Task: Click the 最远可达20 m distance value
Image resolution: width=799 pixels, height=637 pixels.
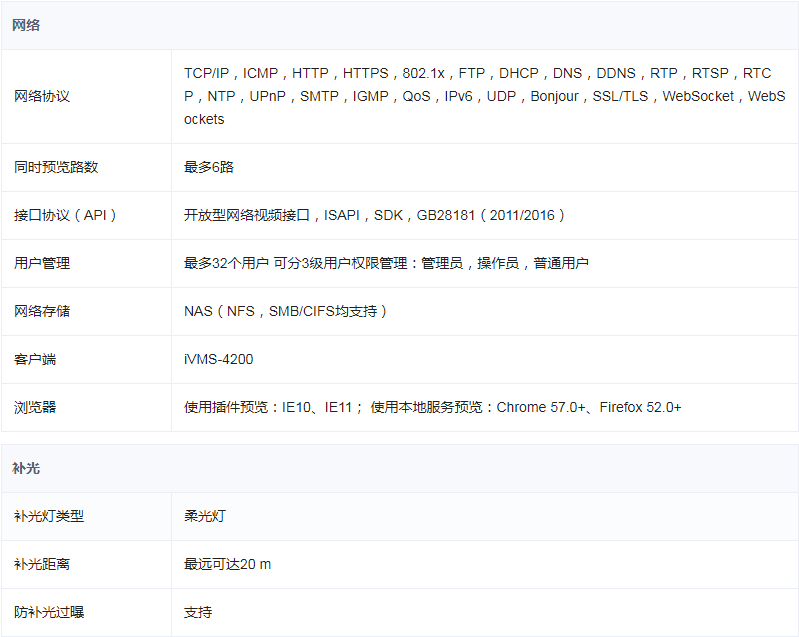Action: pyautogui.click(x=227, y=564)
